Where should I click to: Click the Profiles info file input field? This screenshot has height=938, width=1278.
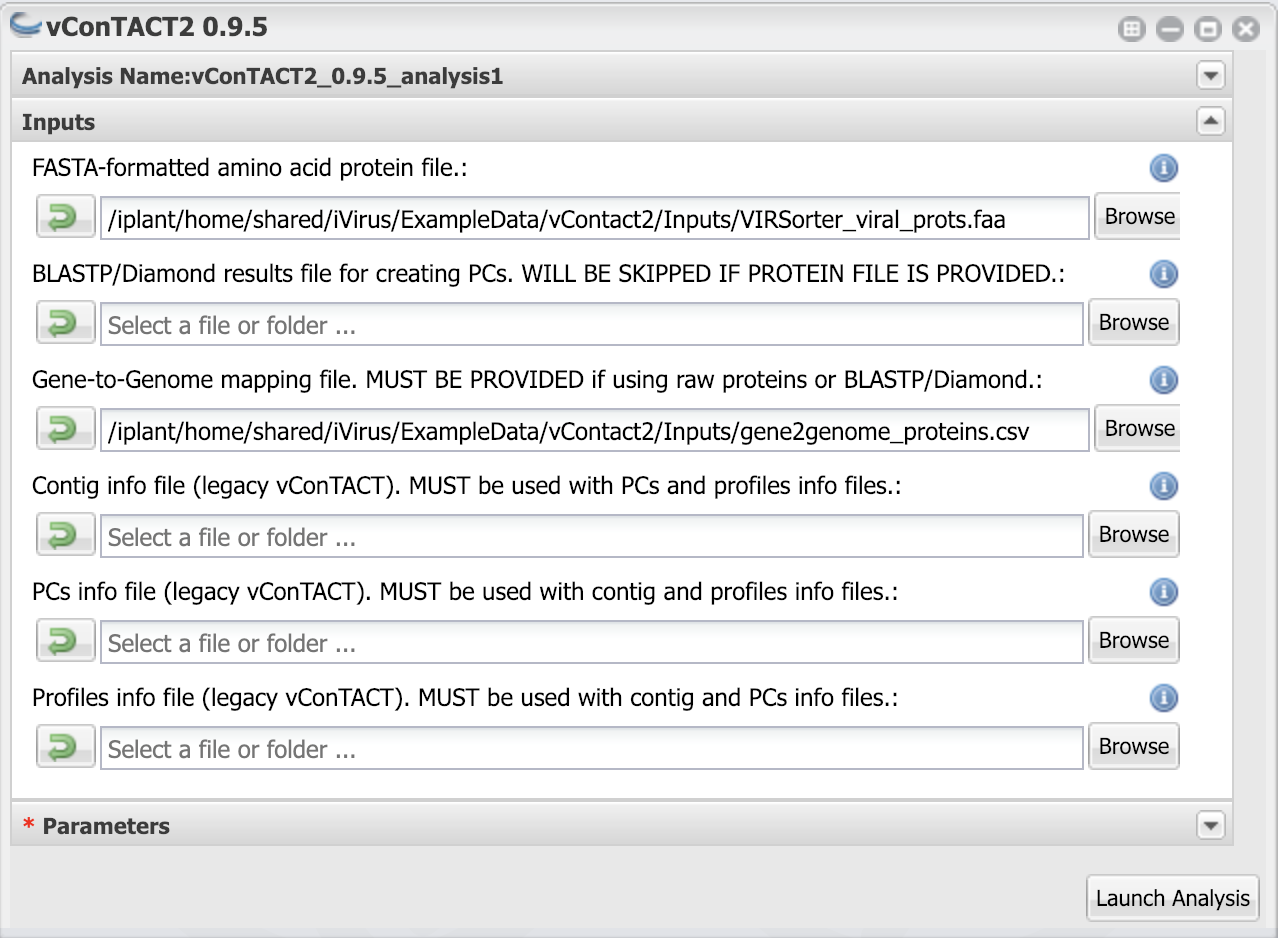[590, 748]
